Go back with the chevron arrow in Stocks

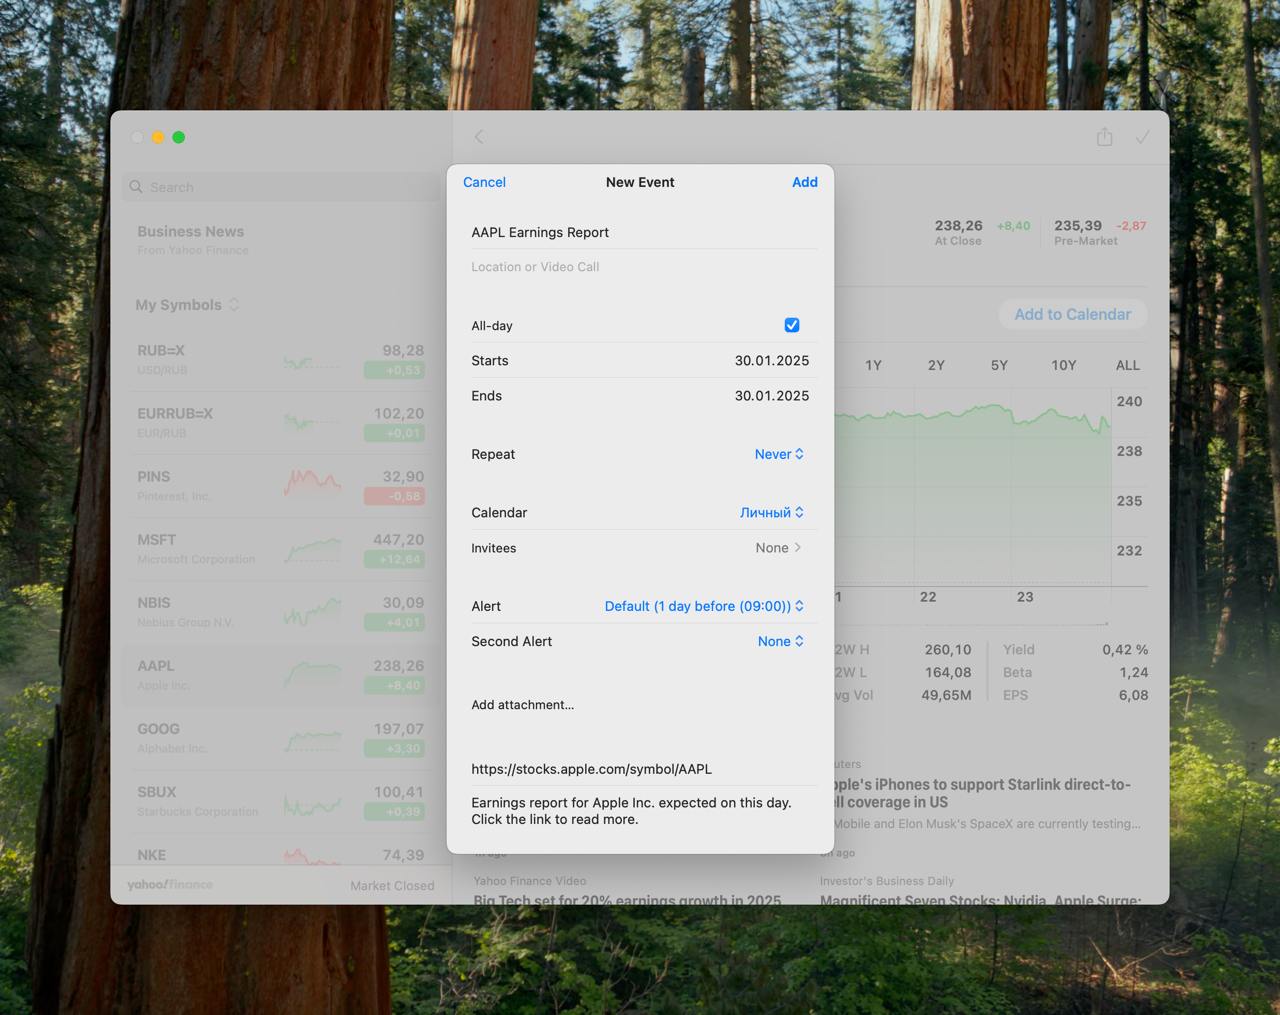point(479,137)
